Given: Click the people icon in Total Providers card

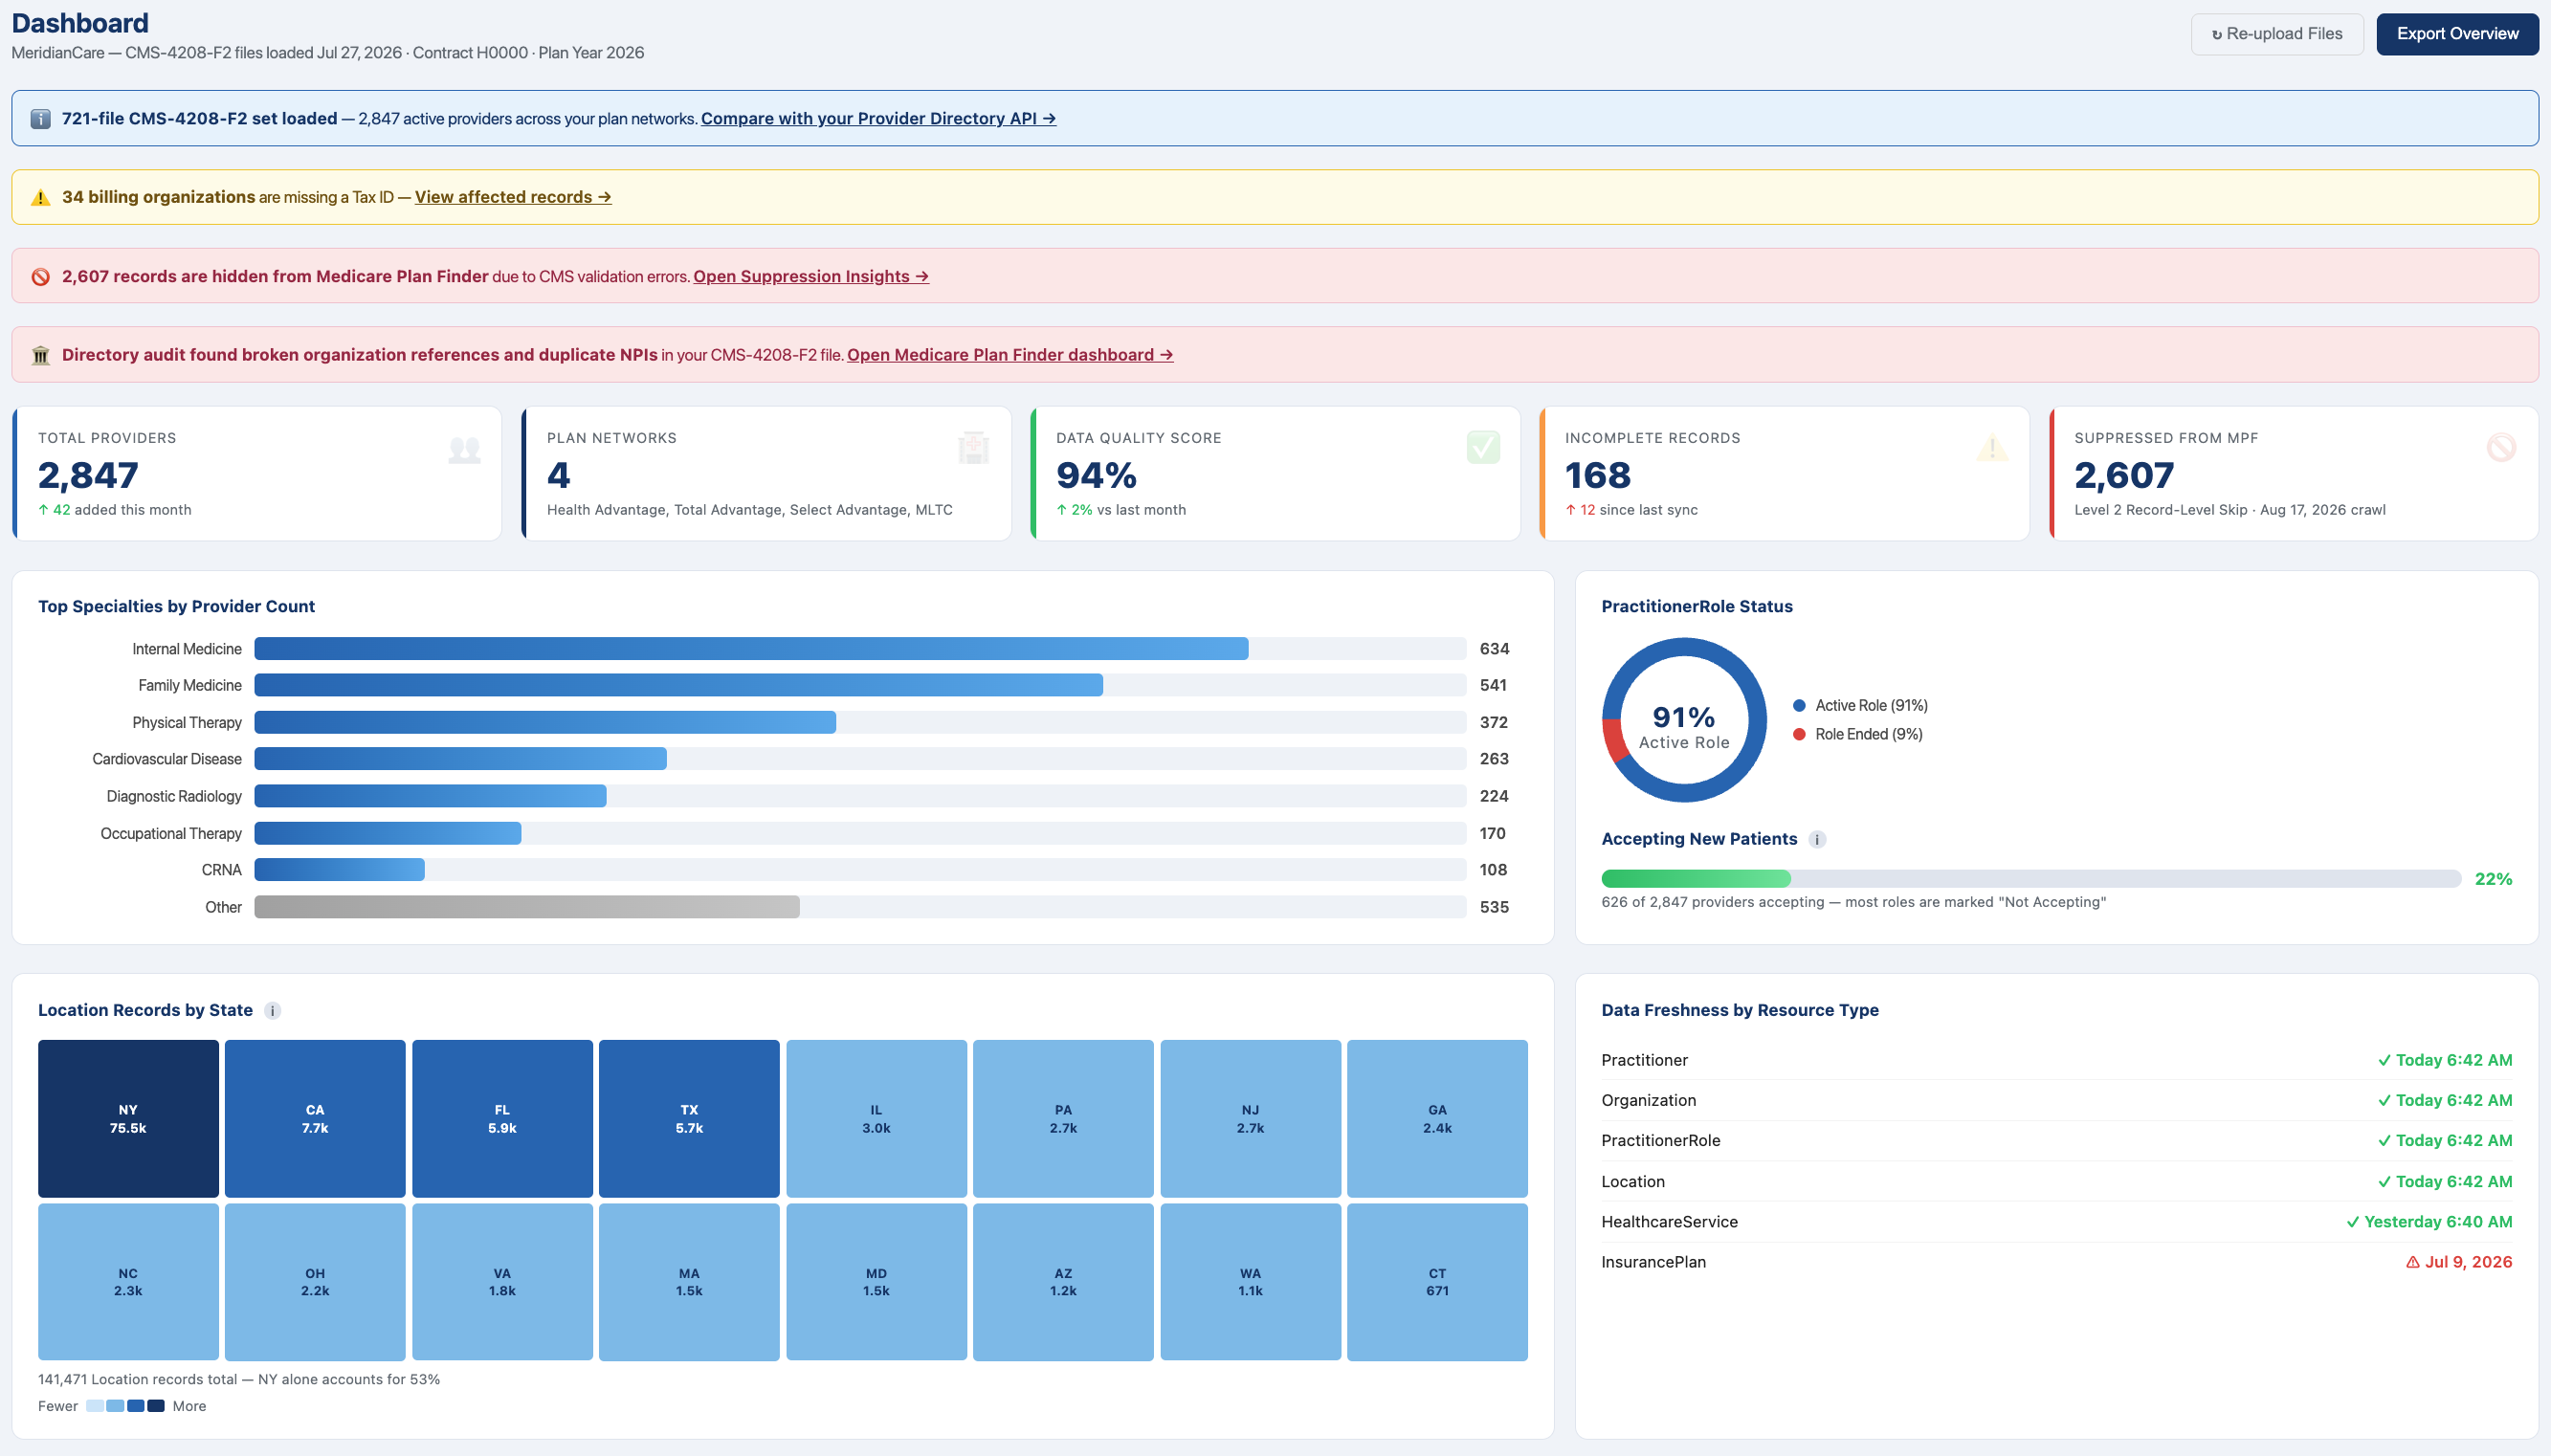Looking at the screenshot, I should click(464, 449).
